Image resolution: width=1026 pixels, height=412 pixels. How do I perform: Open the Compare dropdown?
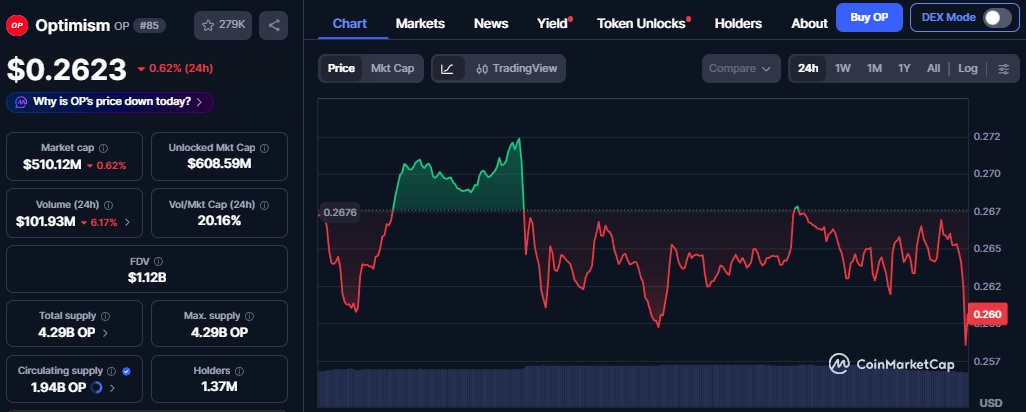click(x=741, y=69)
